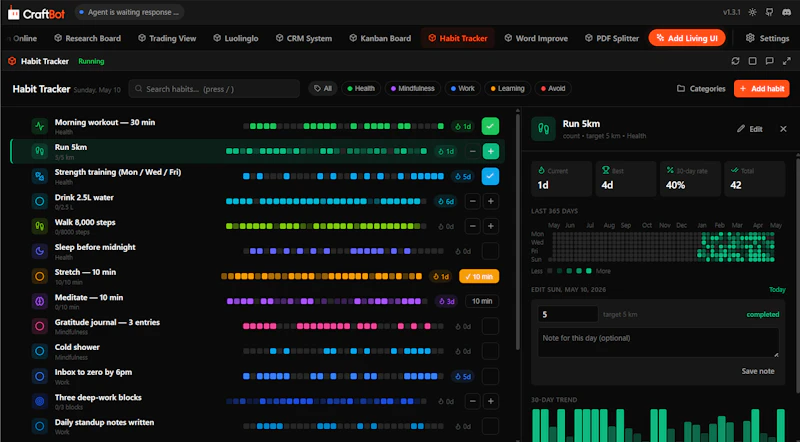The width and height of the screenshot is (800, 442).
Task: Click the Search habits field
Action: coord(214,89)
